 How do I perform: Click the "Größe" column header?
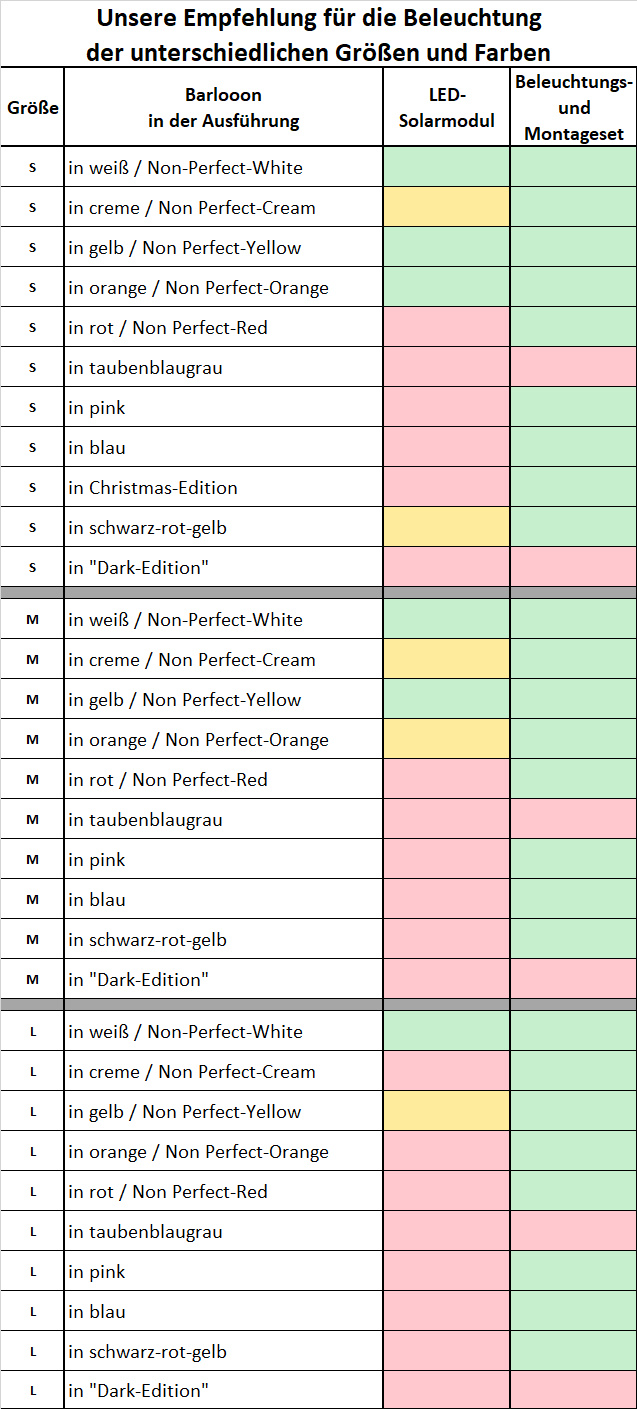click(x=32, y=108)
